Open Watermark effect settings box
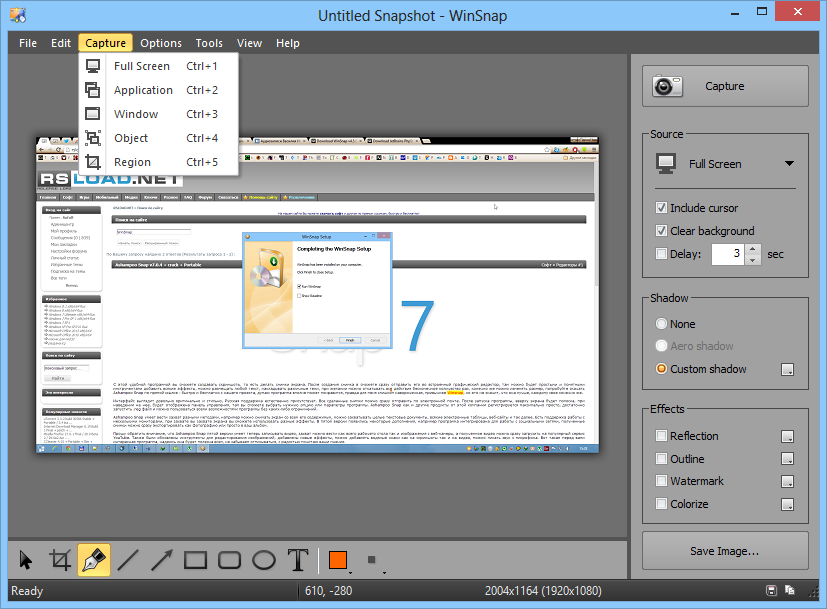 [x=787, y=481]
